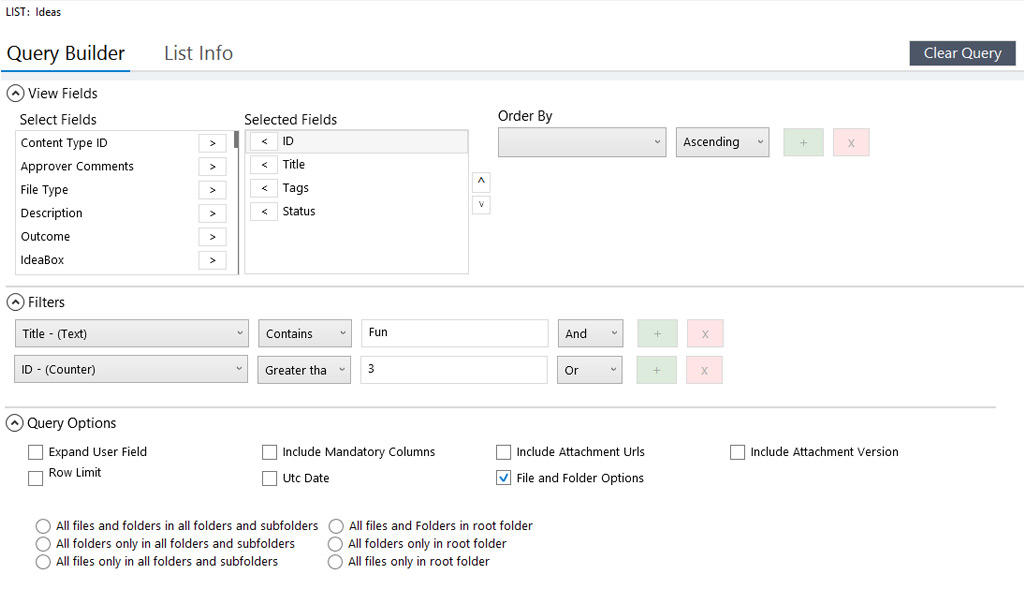1024x600 pixels.
Task: Add Outcome field to selection
Action: 212,237
